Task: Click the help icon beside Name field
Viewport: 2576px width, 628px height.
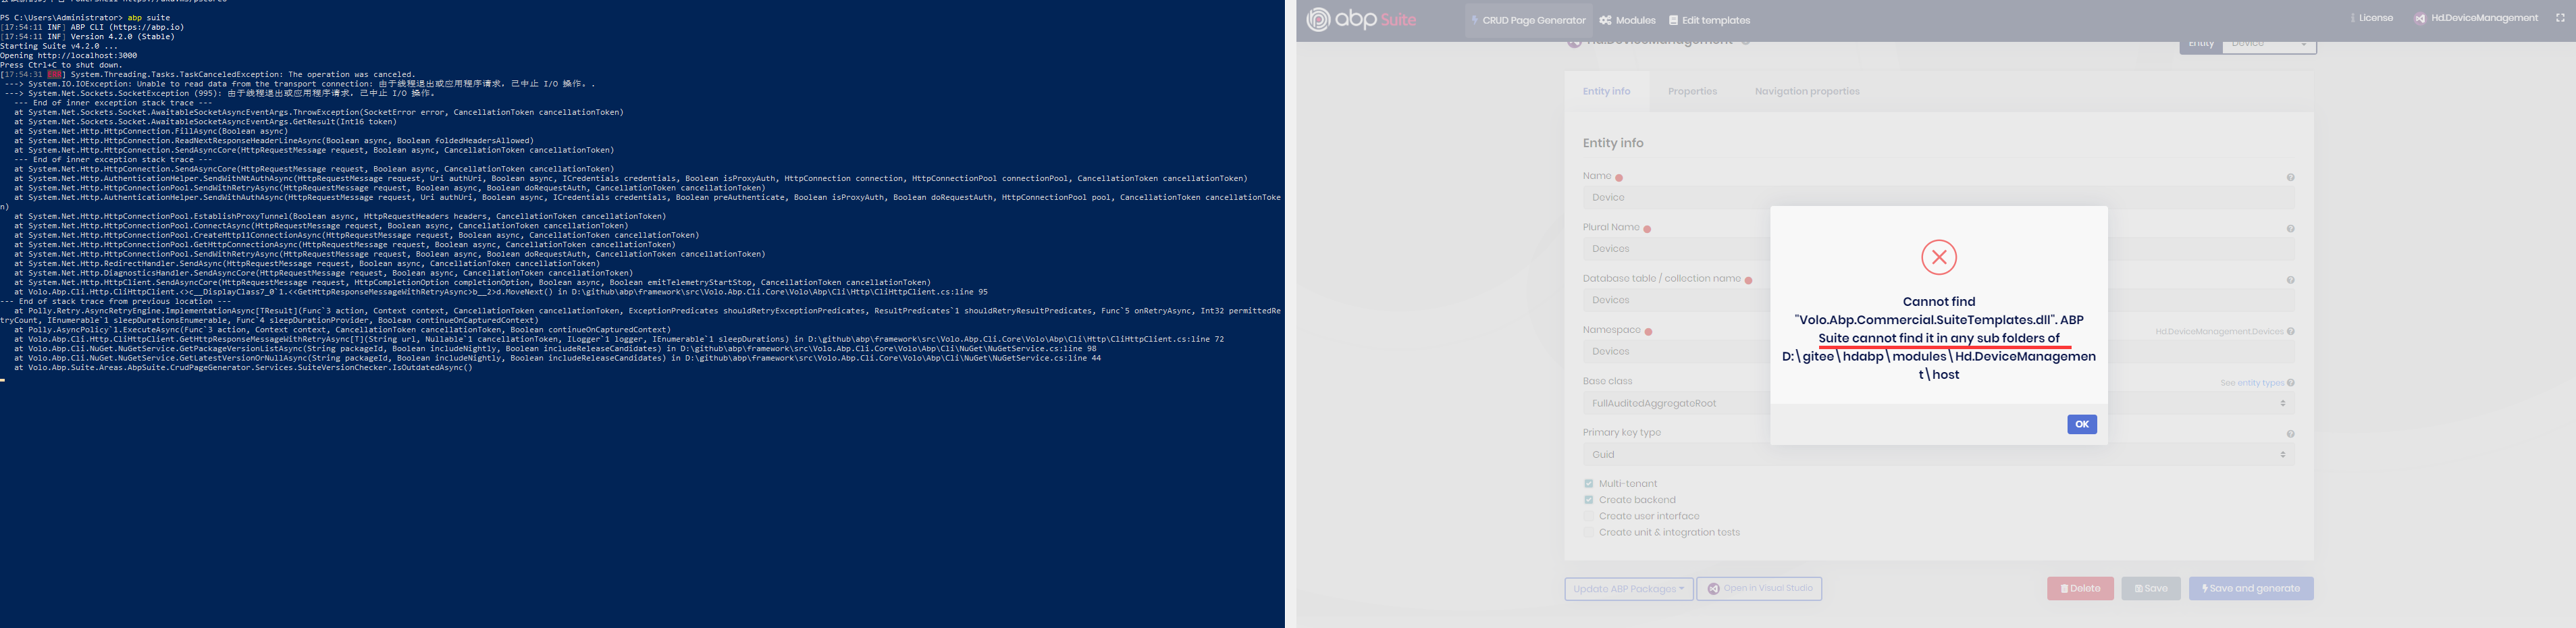Action: pos(2290,178)
